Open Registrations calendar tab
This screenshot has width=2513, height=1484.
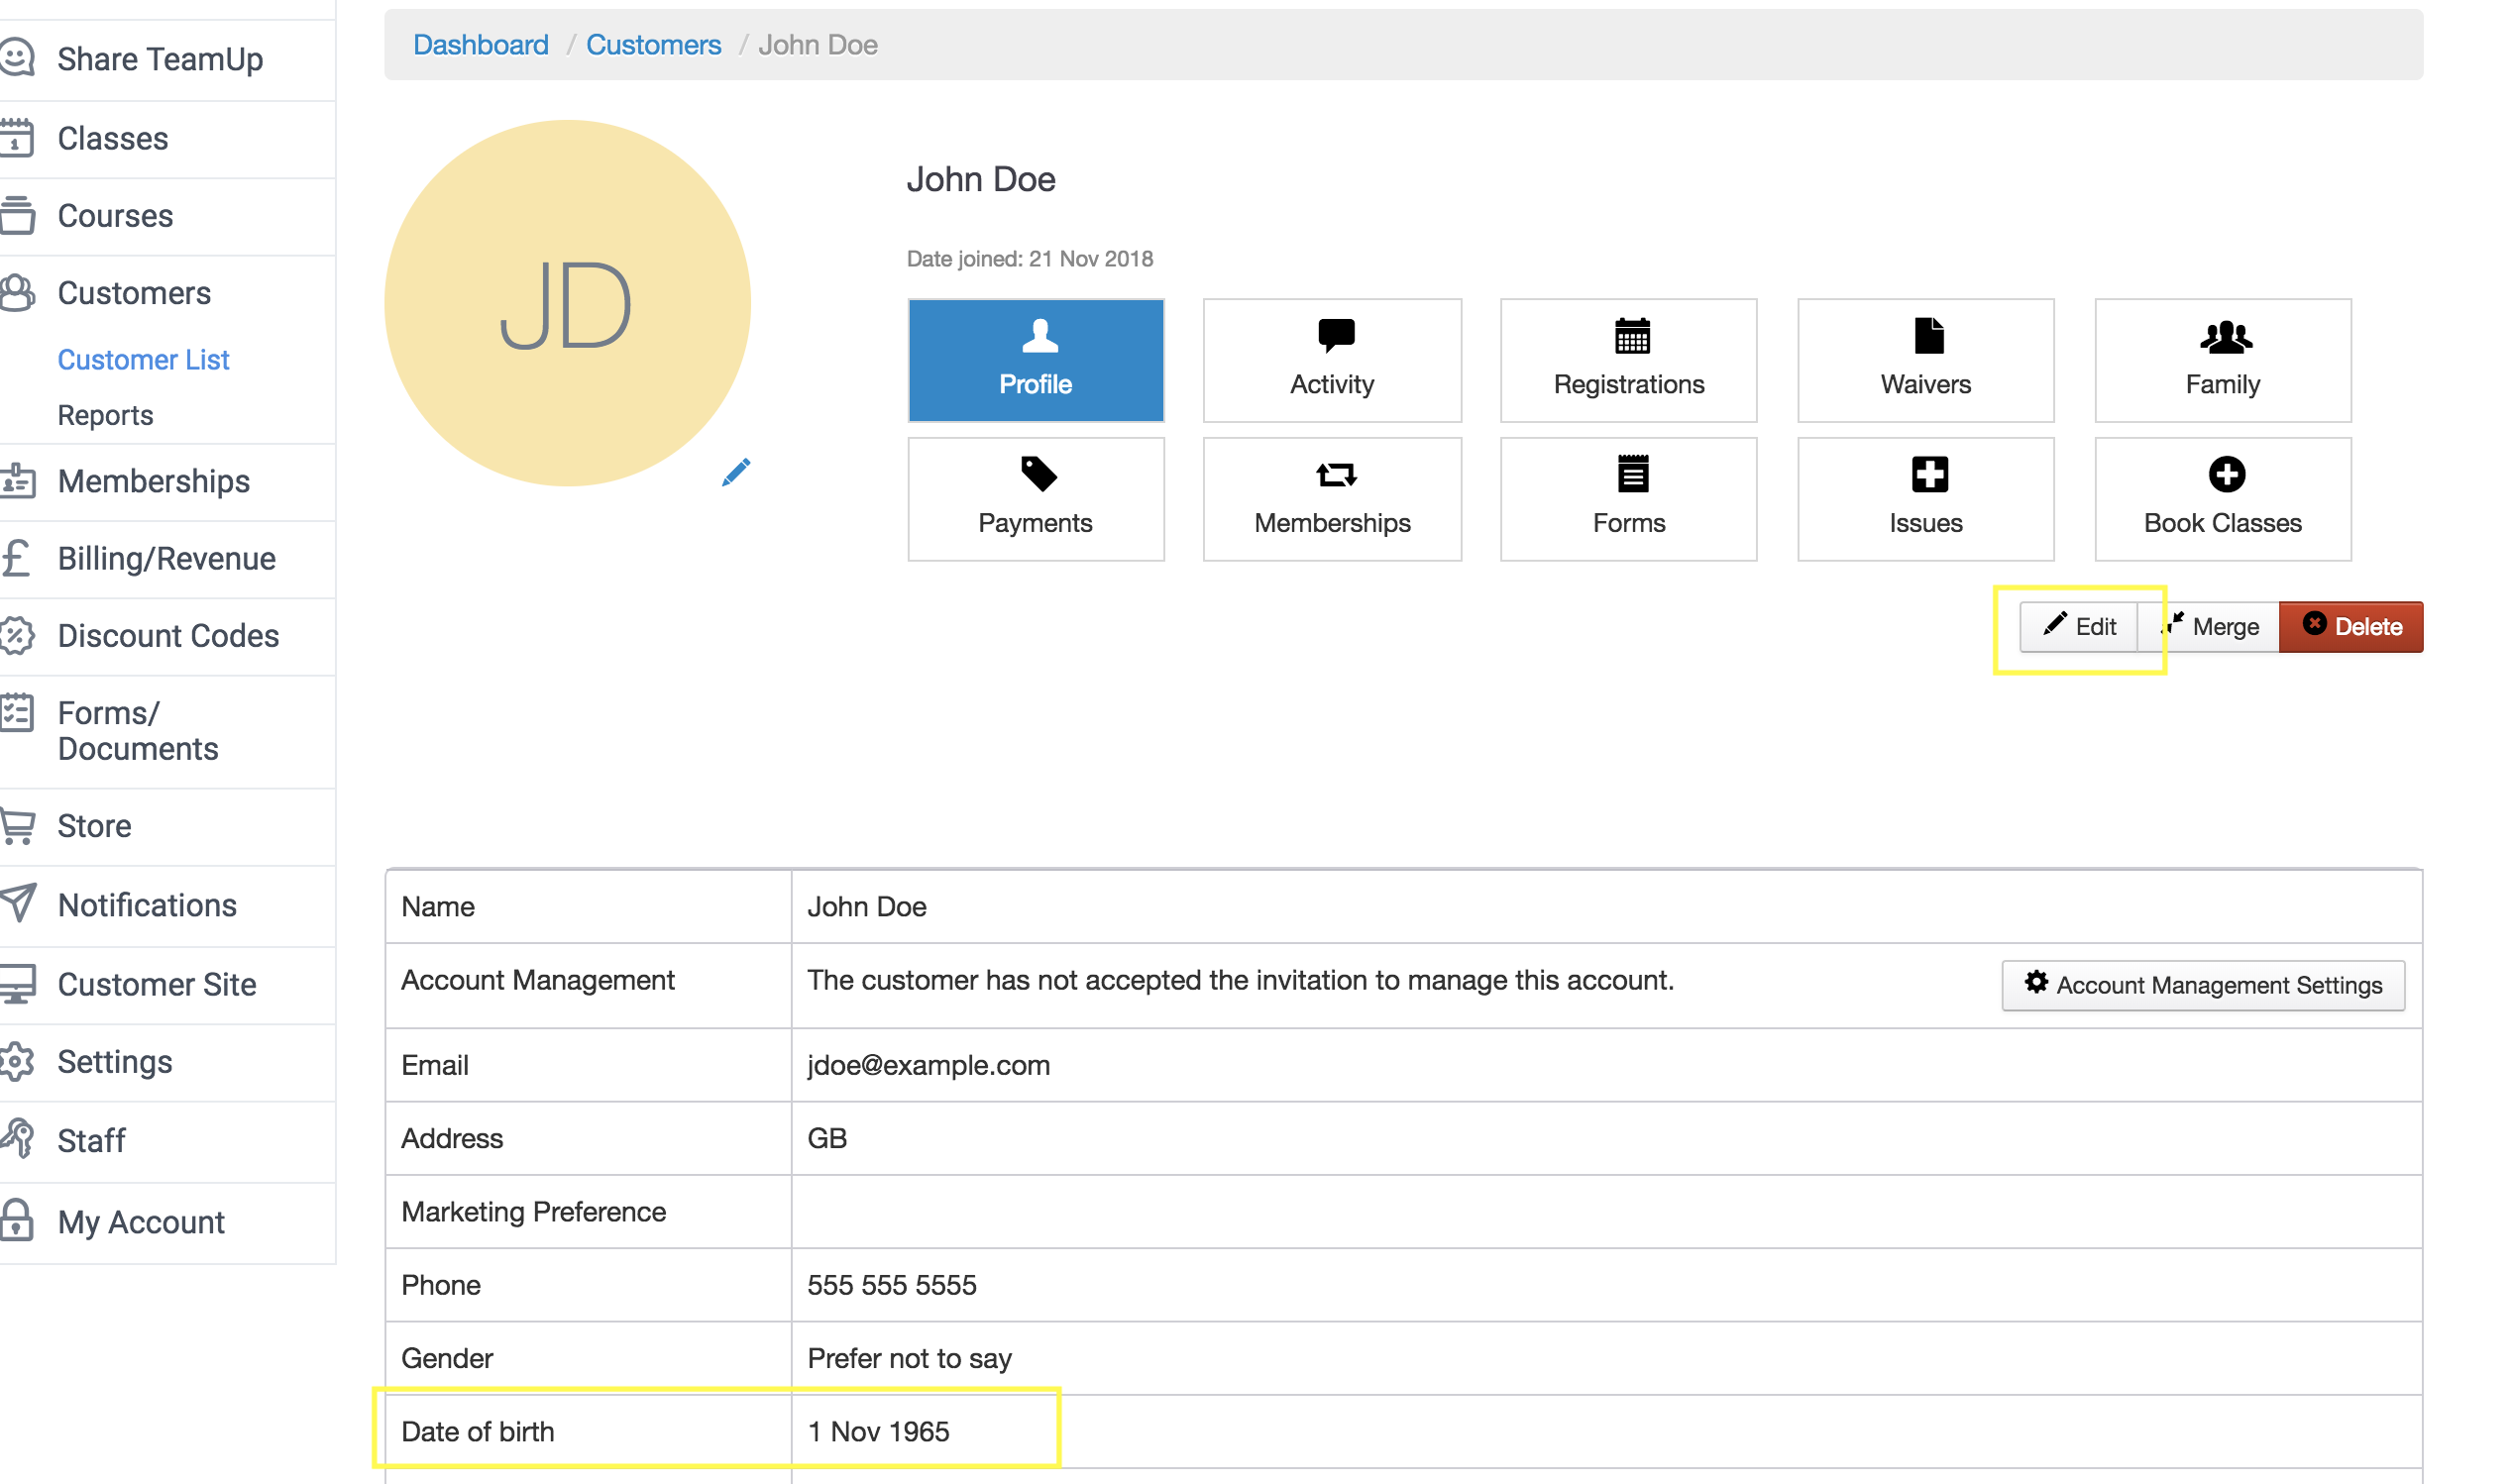(x=1628, y=360)
